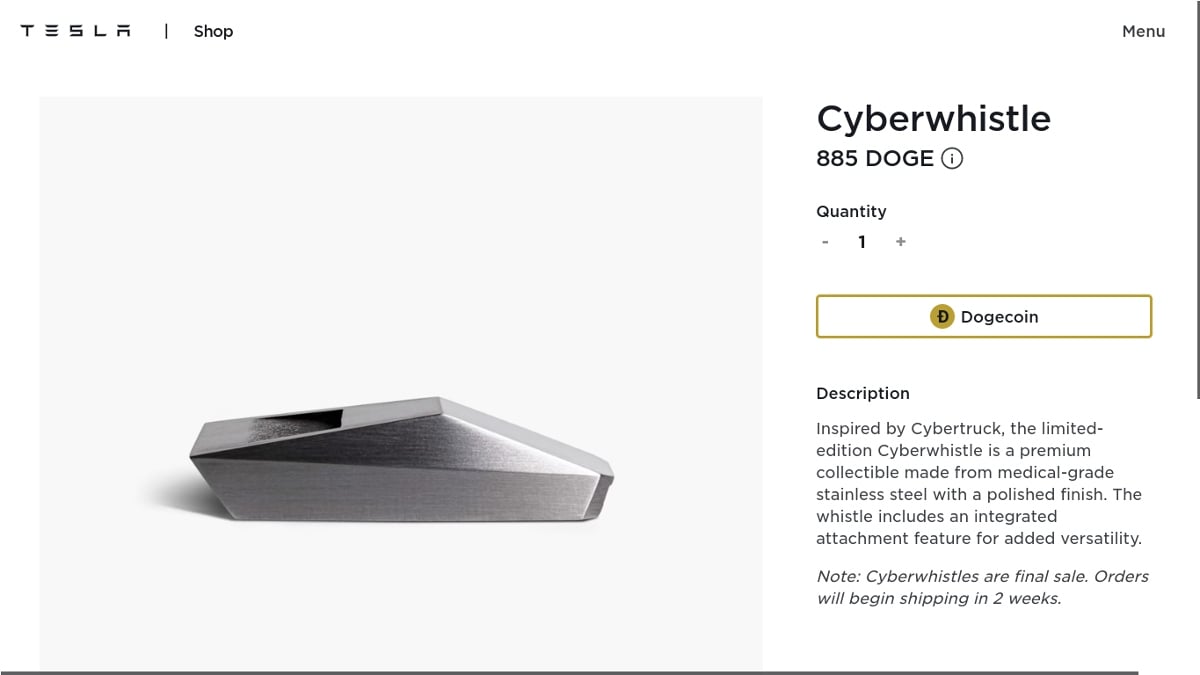
Task: Increase quantity with the plus button
Action: pyautogui.click(x=901, y=242)
